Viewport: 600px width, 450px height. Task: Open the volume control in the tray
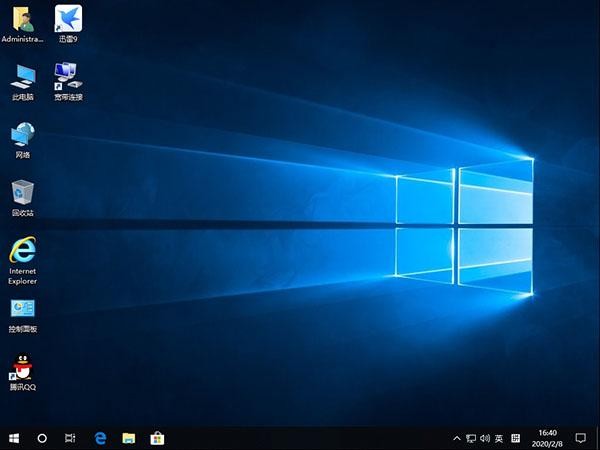[x=485, y=438]
